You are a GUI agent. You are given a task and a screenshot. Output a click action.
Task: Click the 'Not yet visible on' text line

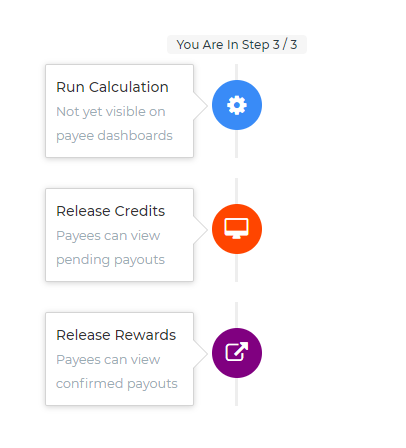[x=111, y=112]
